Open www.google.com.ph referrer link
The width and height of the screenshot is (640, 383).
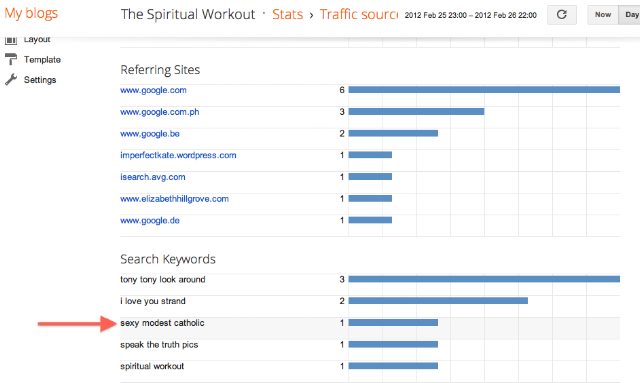point(160,112)
